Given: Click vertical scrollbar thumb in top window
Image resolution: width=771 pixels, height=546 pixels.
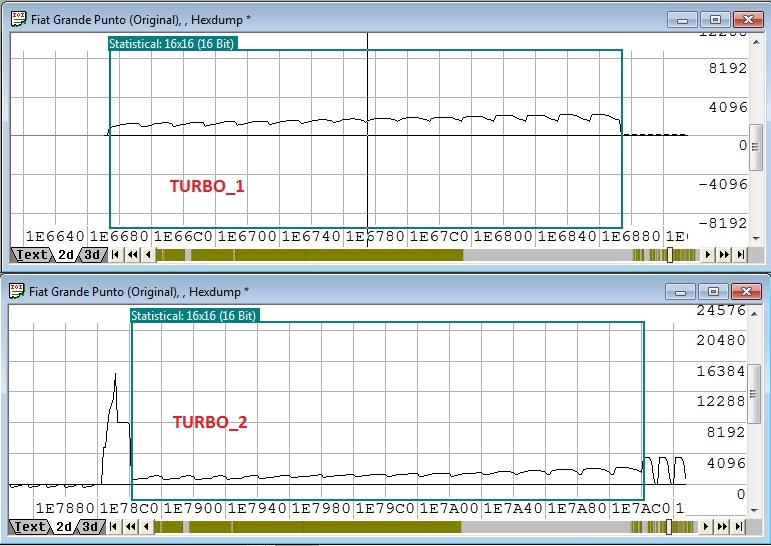Looking at the screenshot, I should [x=756, y=147].
